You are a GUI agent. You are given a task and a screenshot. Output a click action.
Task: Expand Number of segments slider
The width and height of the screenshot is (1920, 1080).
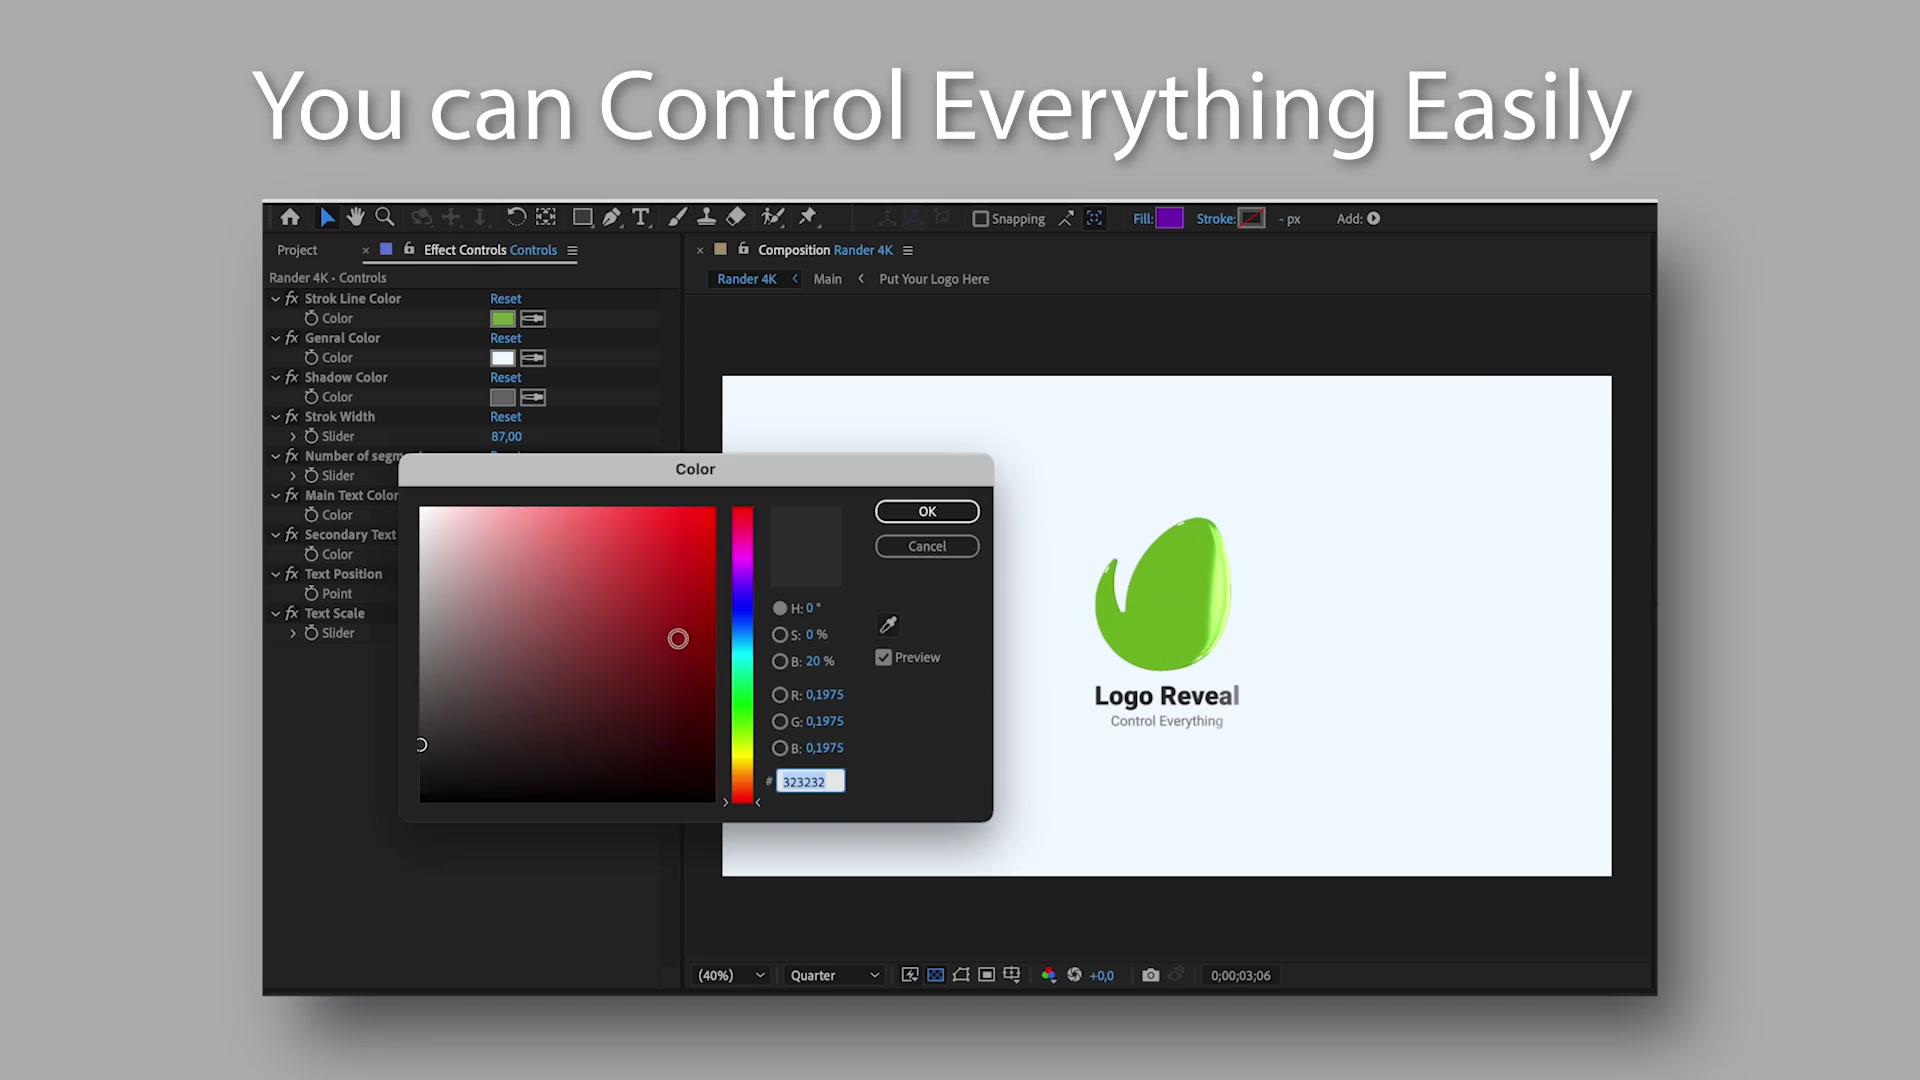pos(293,475)
